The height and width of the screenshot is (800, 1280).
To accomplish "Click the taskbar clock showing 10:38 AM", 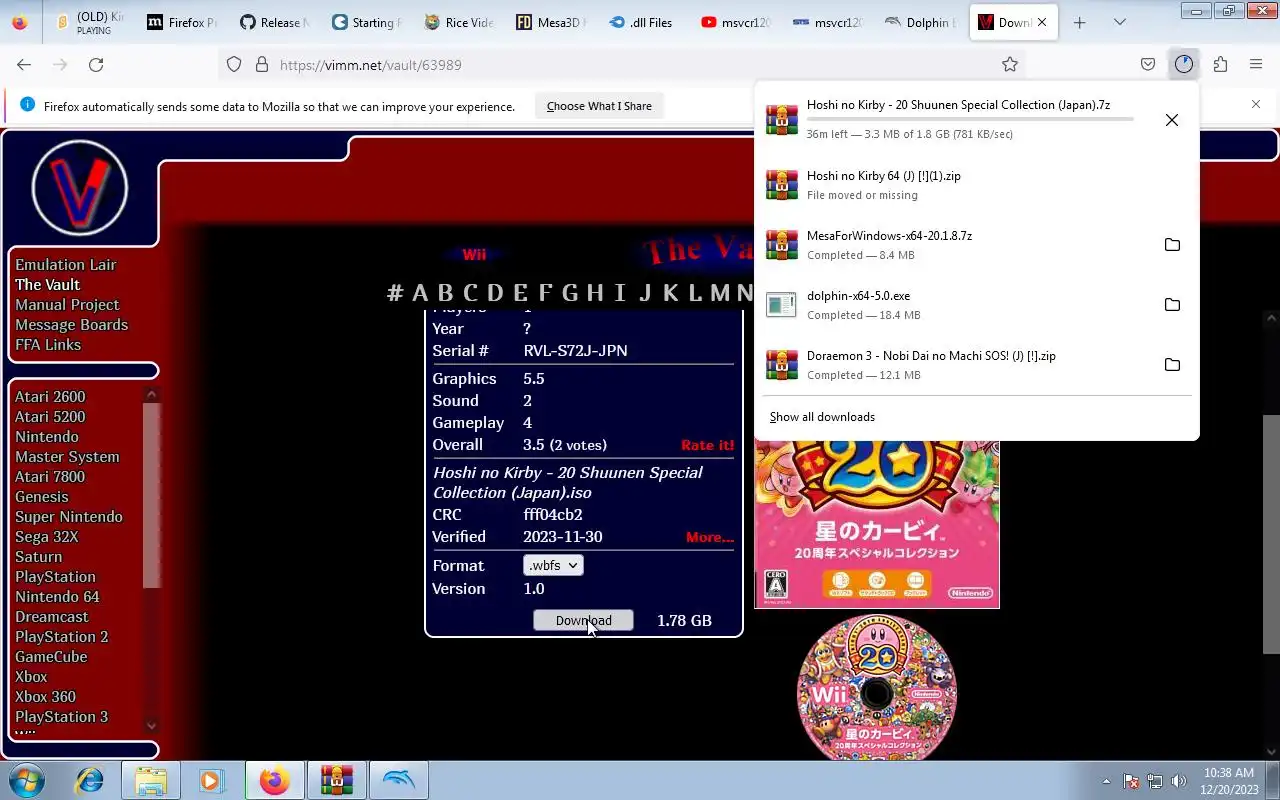I will pos(1229,781).
